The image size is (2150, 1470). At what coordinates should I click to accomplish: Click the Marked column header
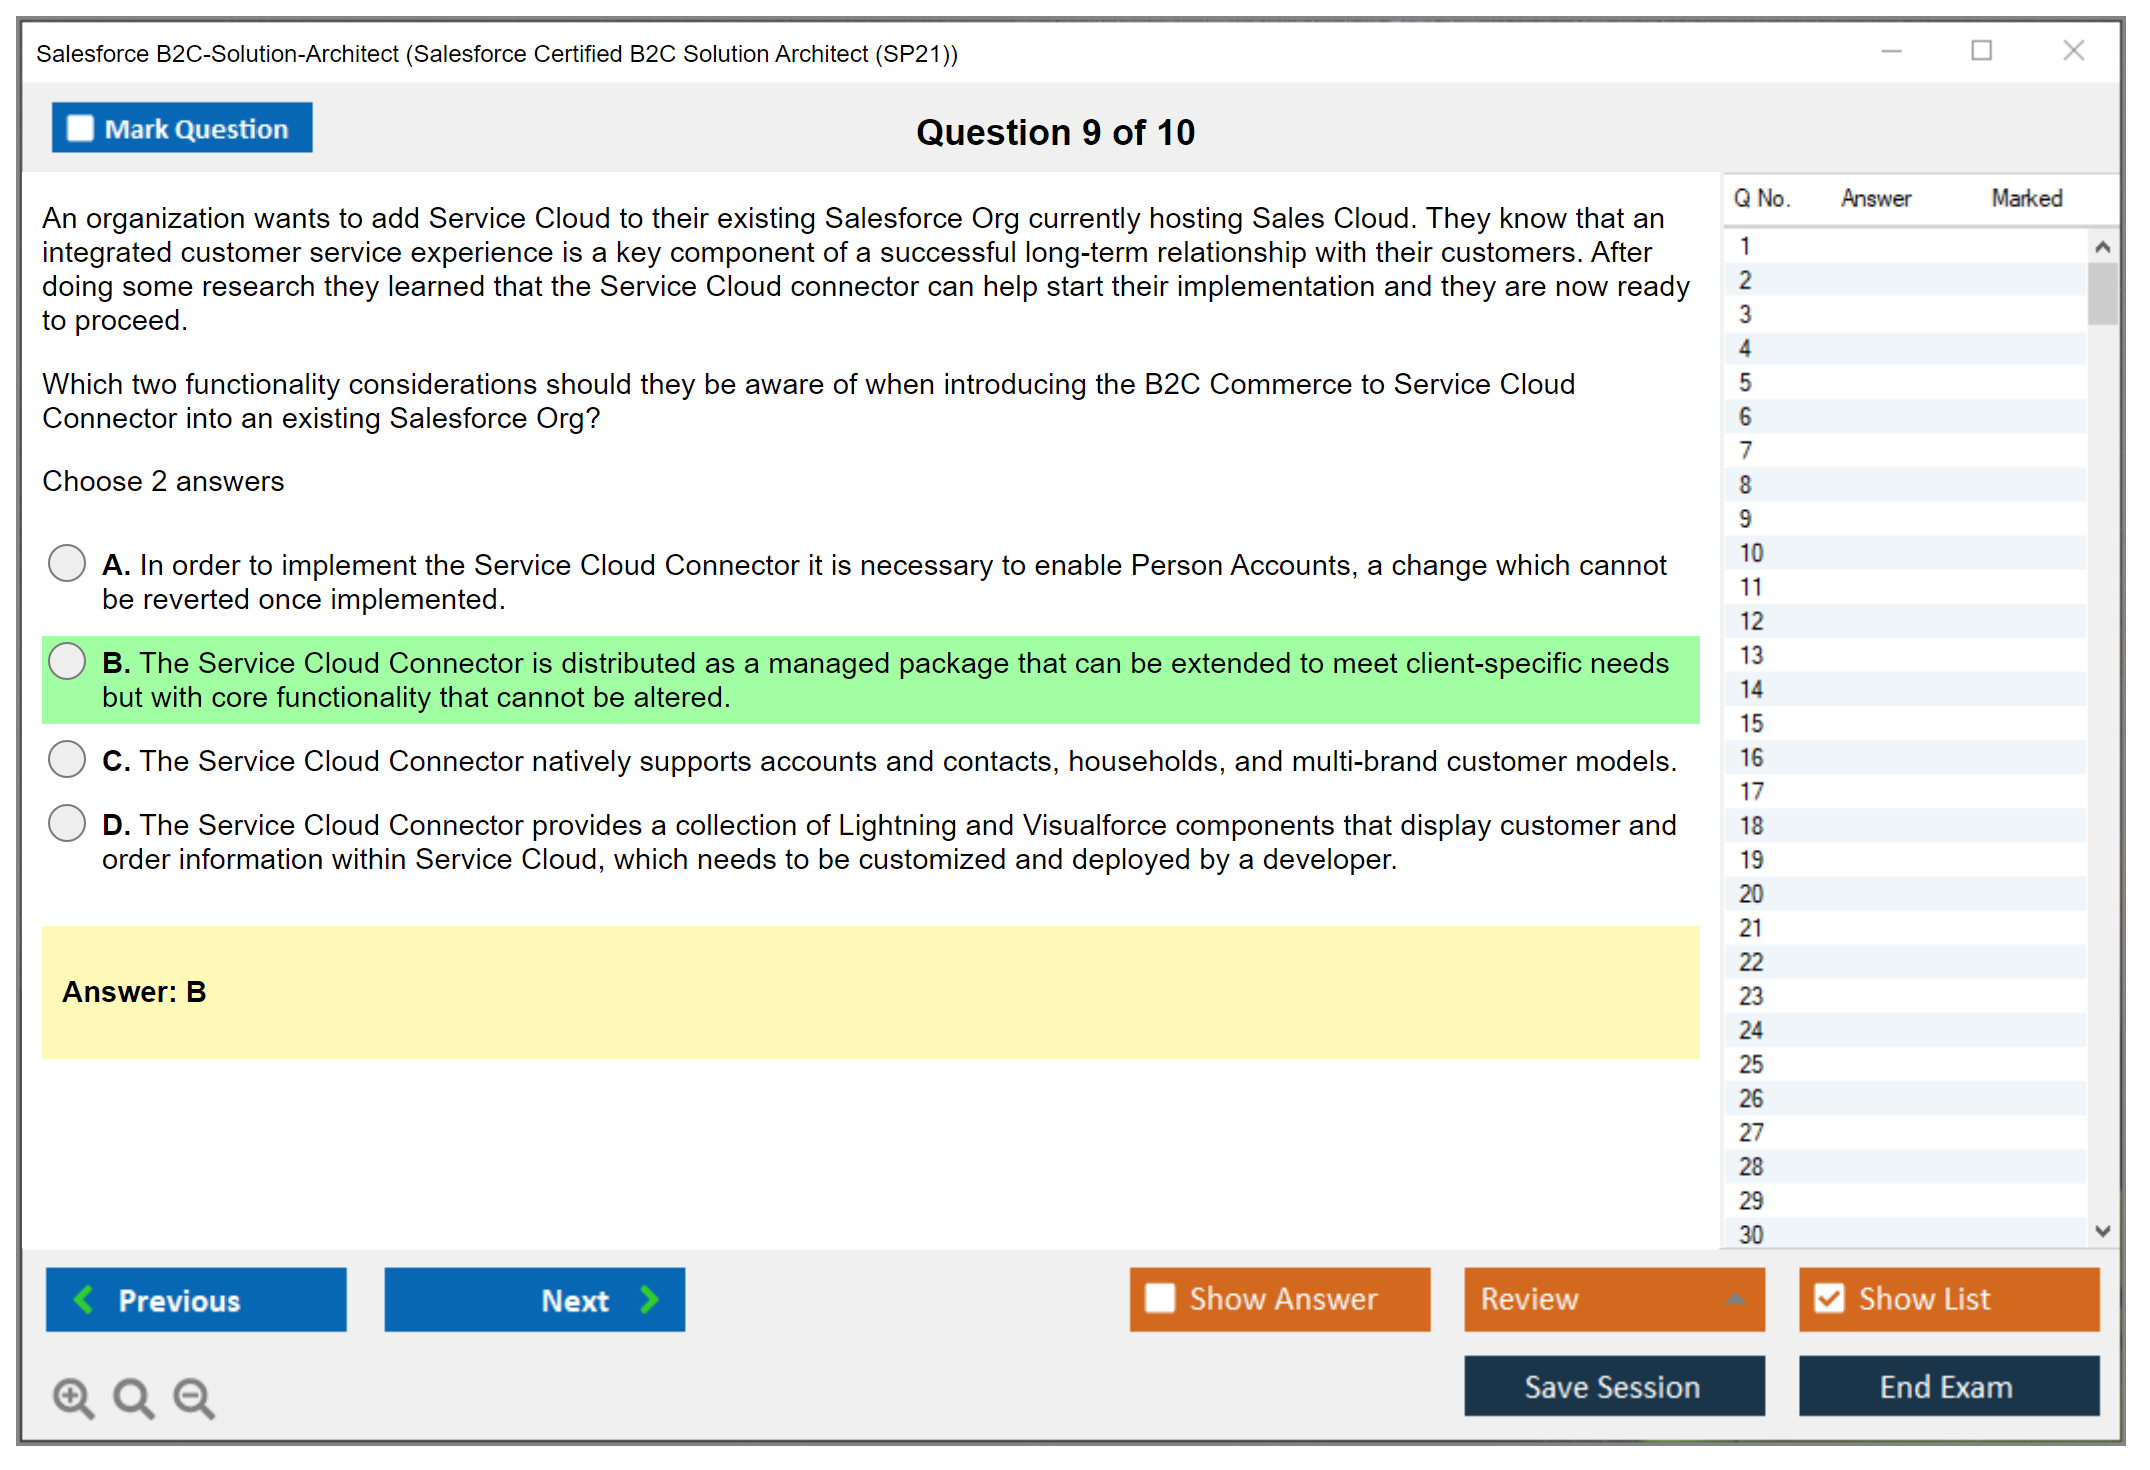pos(2026,198)
